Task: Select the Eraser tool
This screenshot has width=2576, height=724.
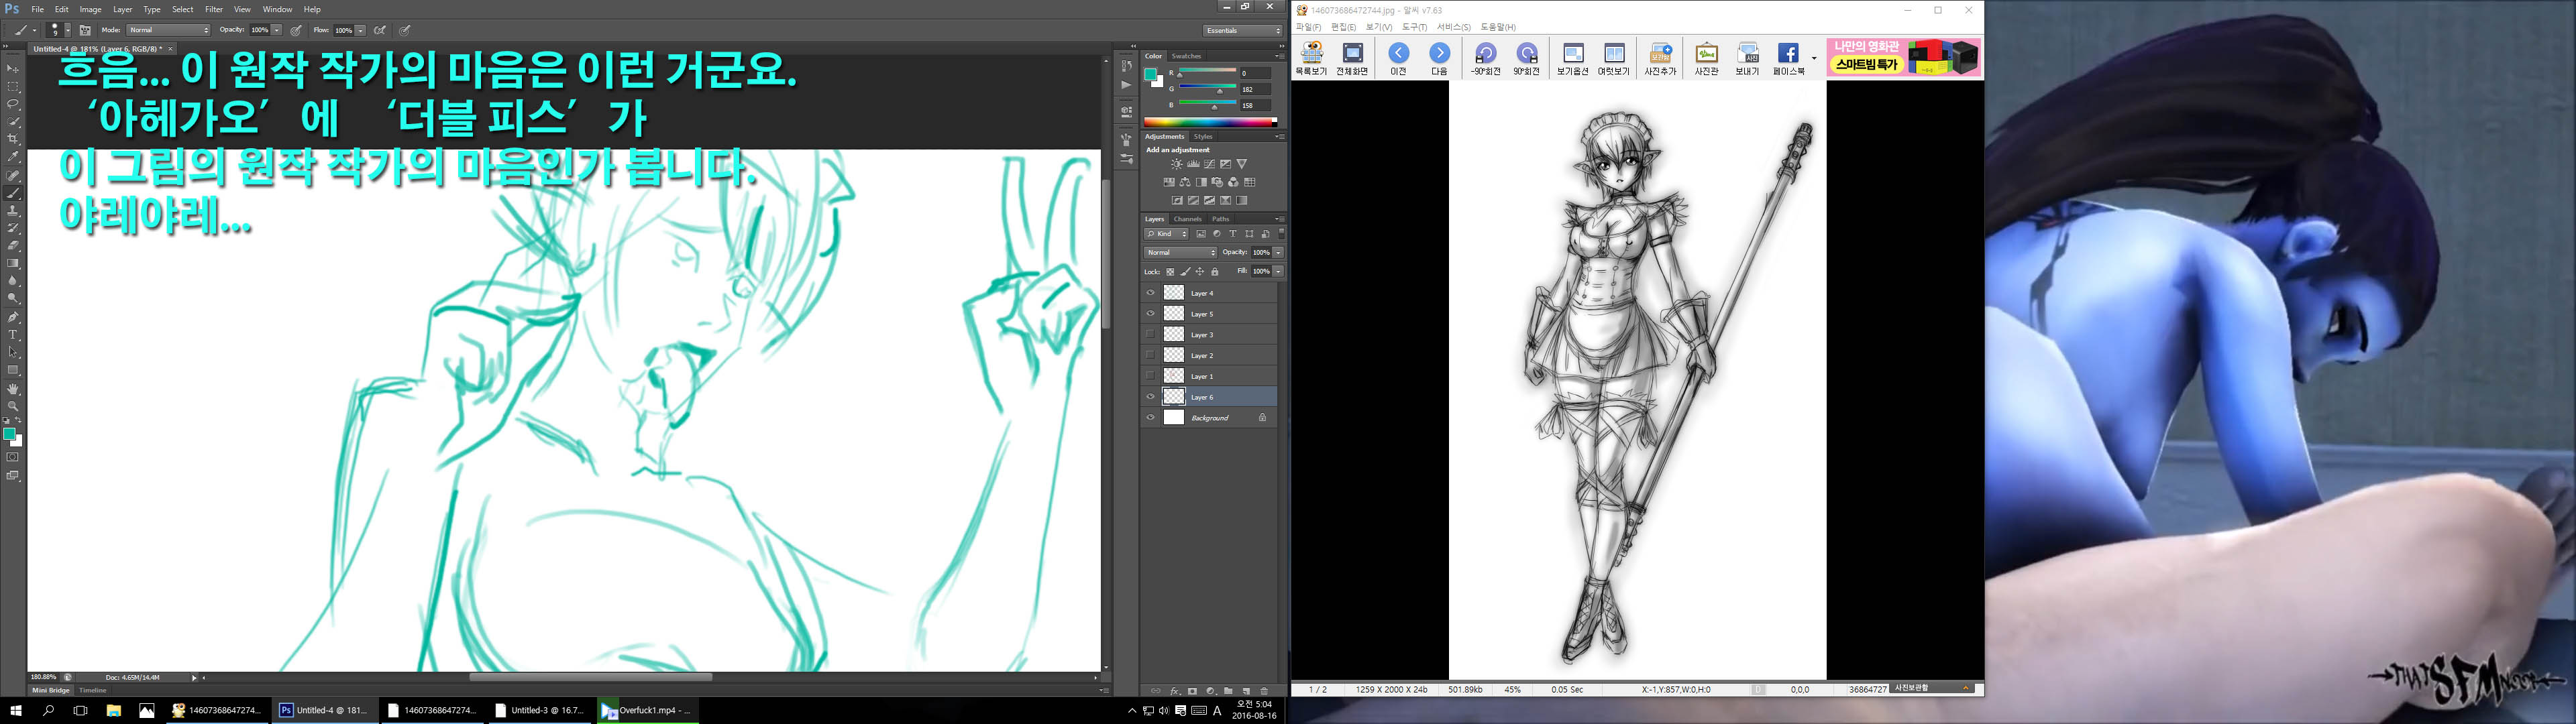Action: pyautogui.click(x=13, y=246)
